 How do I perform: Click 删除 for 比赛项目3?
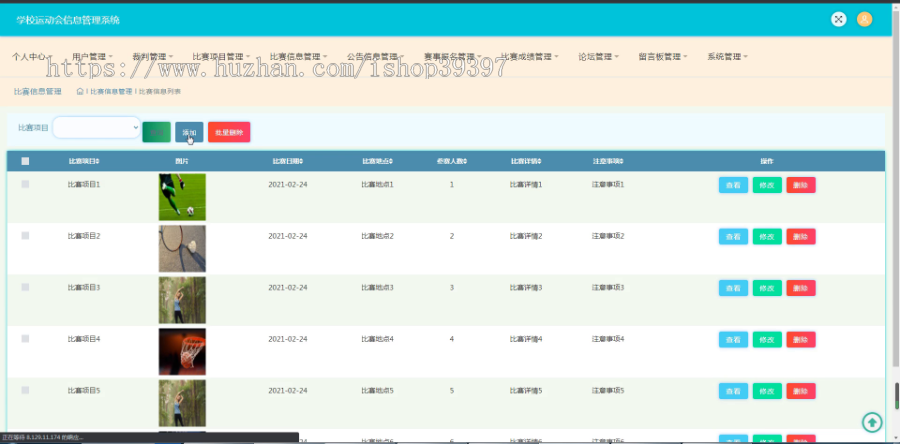[x=801, y=288]
